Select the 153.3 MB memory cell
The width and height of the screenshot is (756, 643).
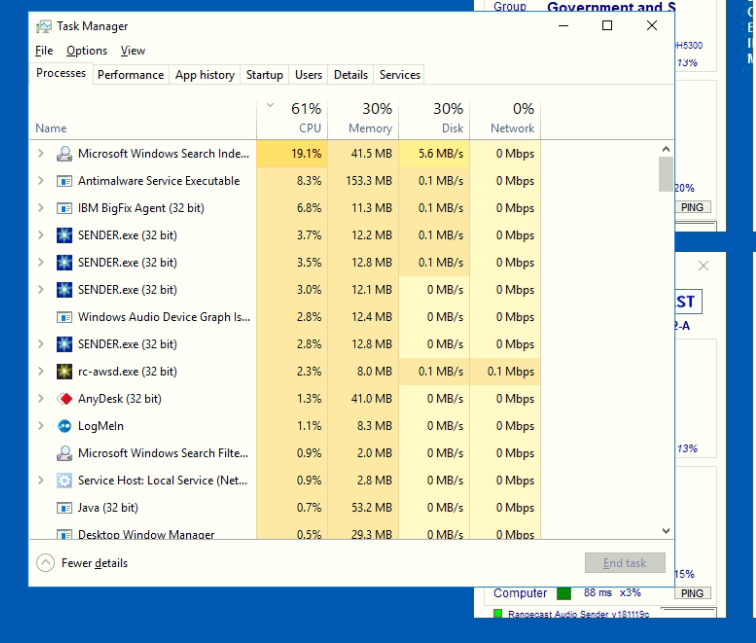click(x=363, y=181)
